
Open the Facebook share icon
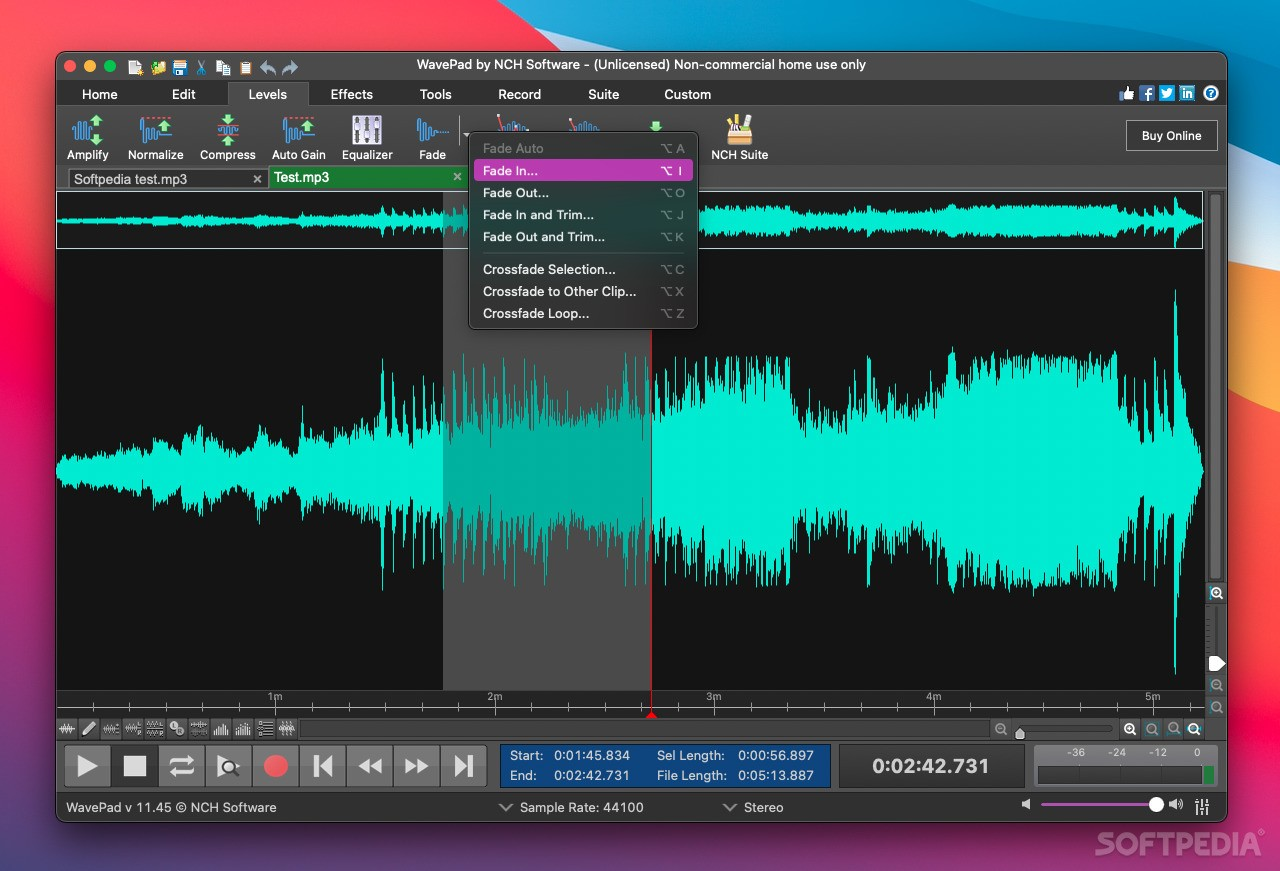click(x=1147, y=93)
